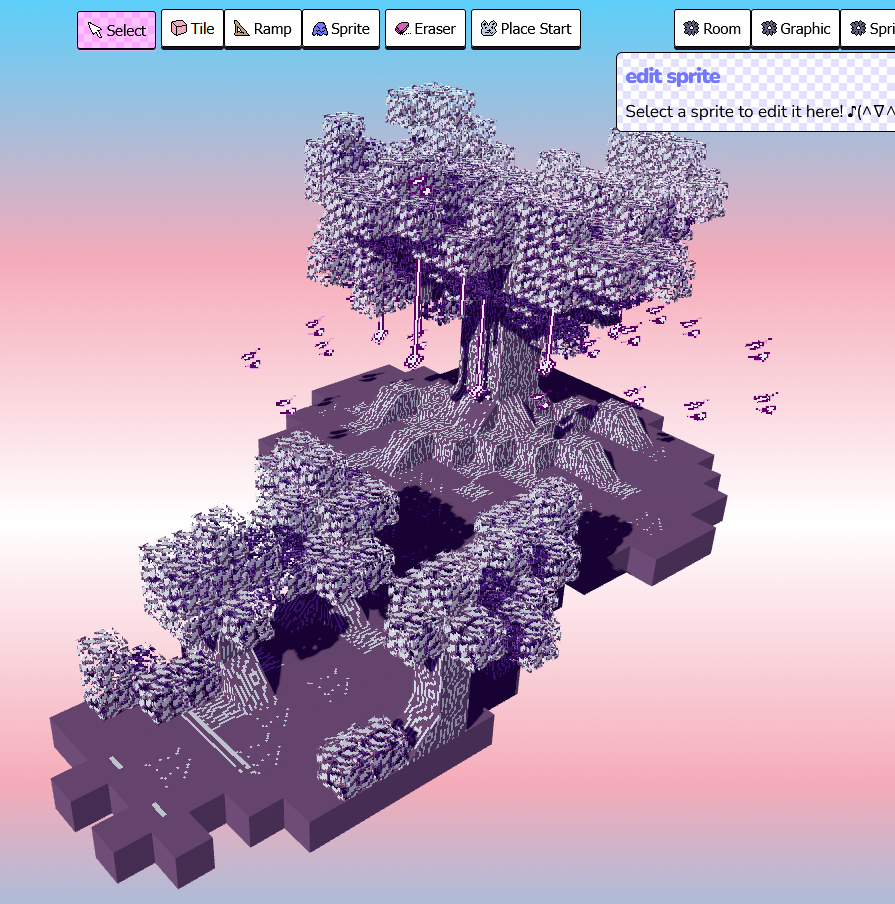Click the "edit sprite" panel heading

(672, 76)
